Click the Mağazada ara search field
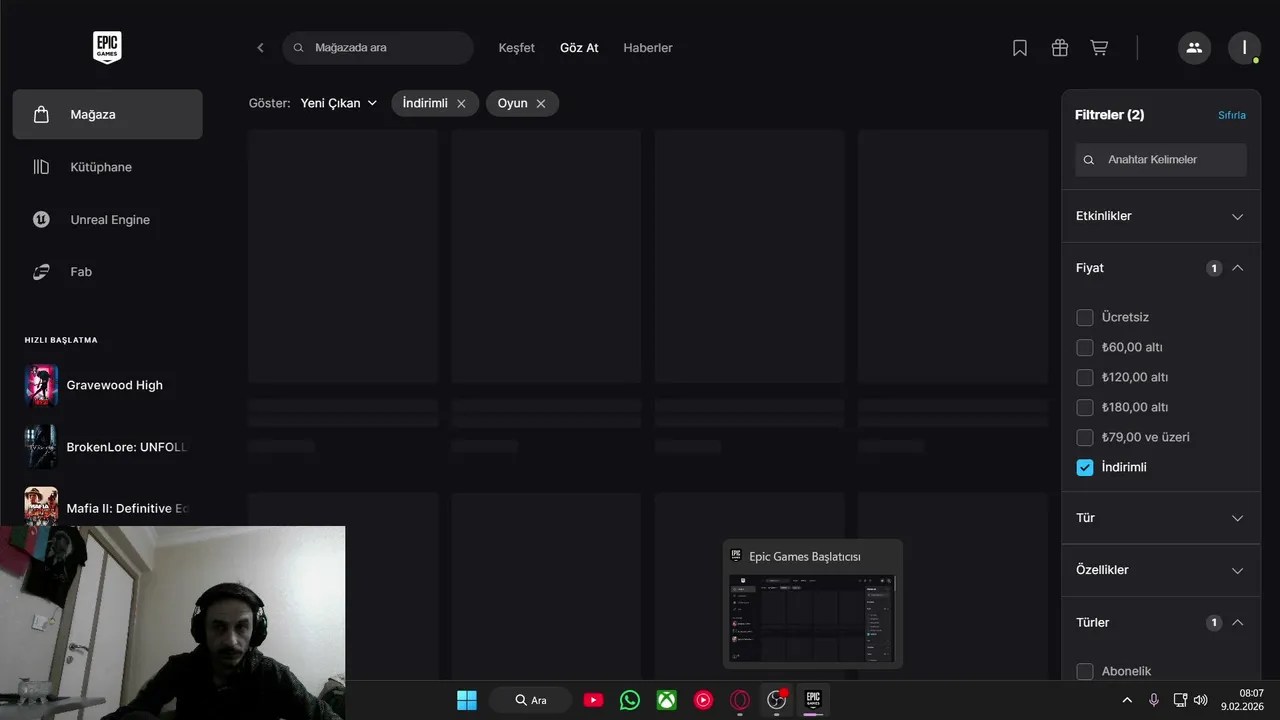The height and width of the screenshot is (720, 1280). [378, 48]
